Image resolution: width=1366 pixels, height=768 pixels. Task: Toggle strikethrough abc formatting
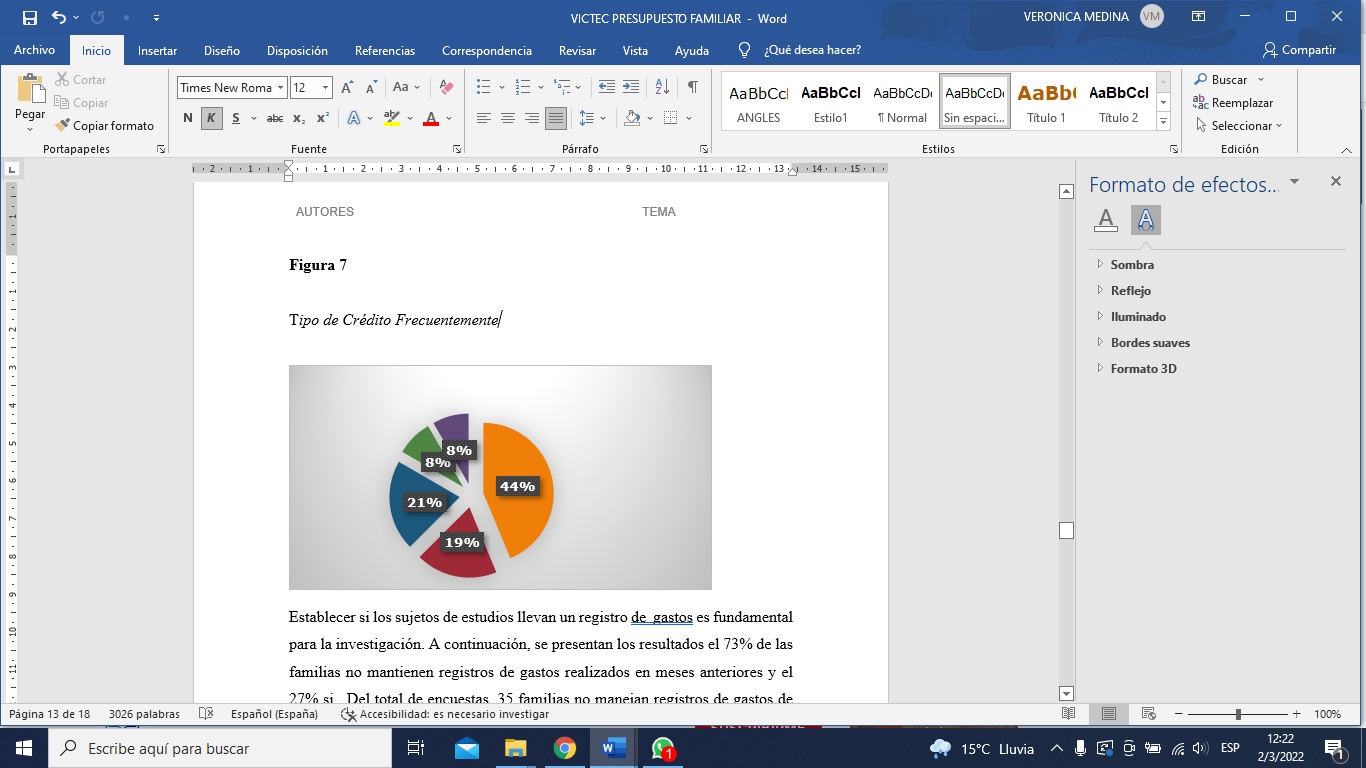click(x=275, y=118)
